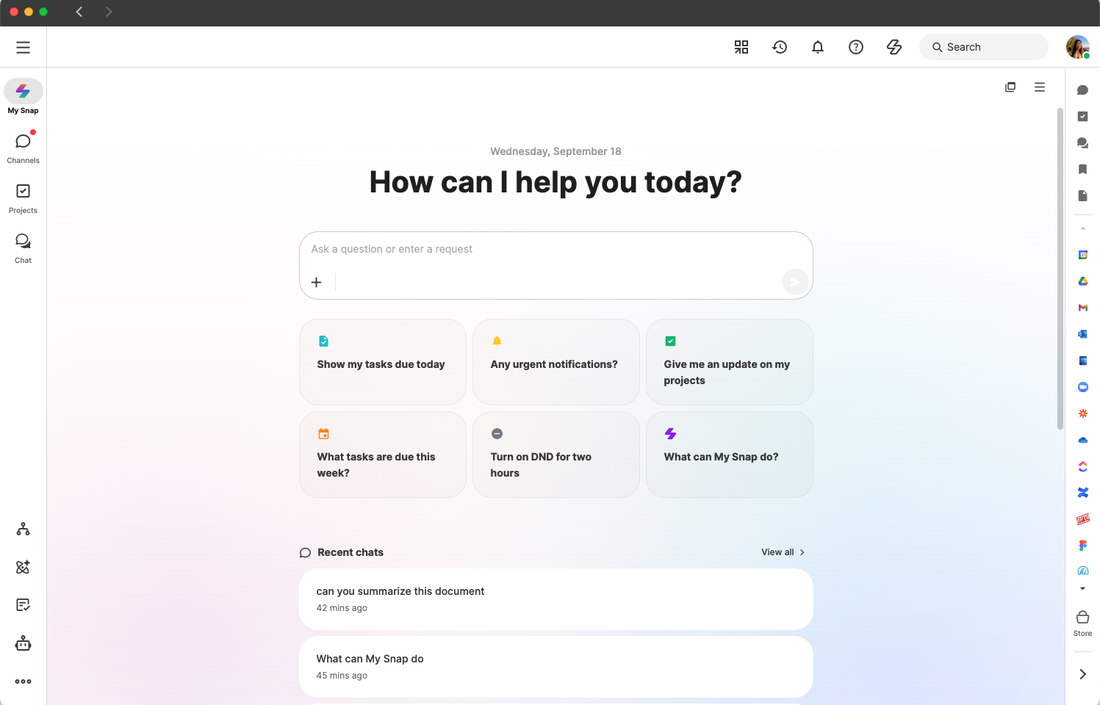View history with the clock icon
This screenshot has width=1100, height=705.
point(780,47)
